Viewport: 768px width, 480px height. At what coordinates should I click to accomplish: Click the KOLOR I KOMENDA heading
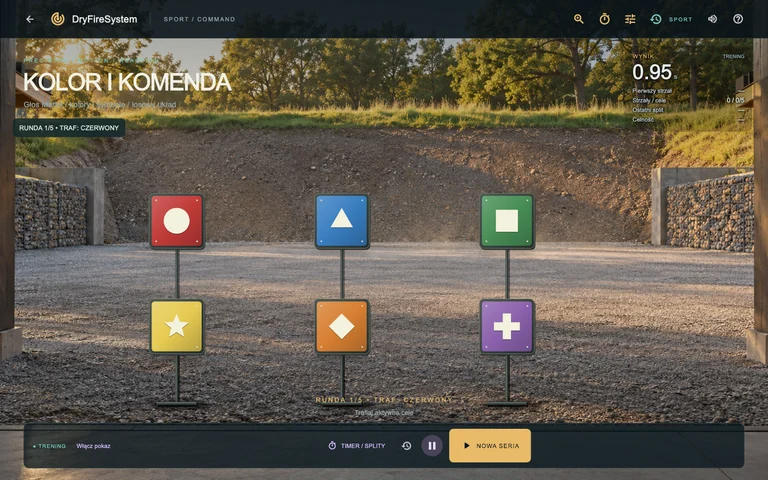click(127, 82)
